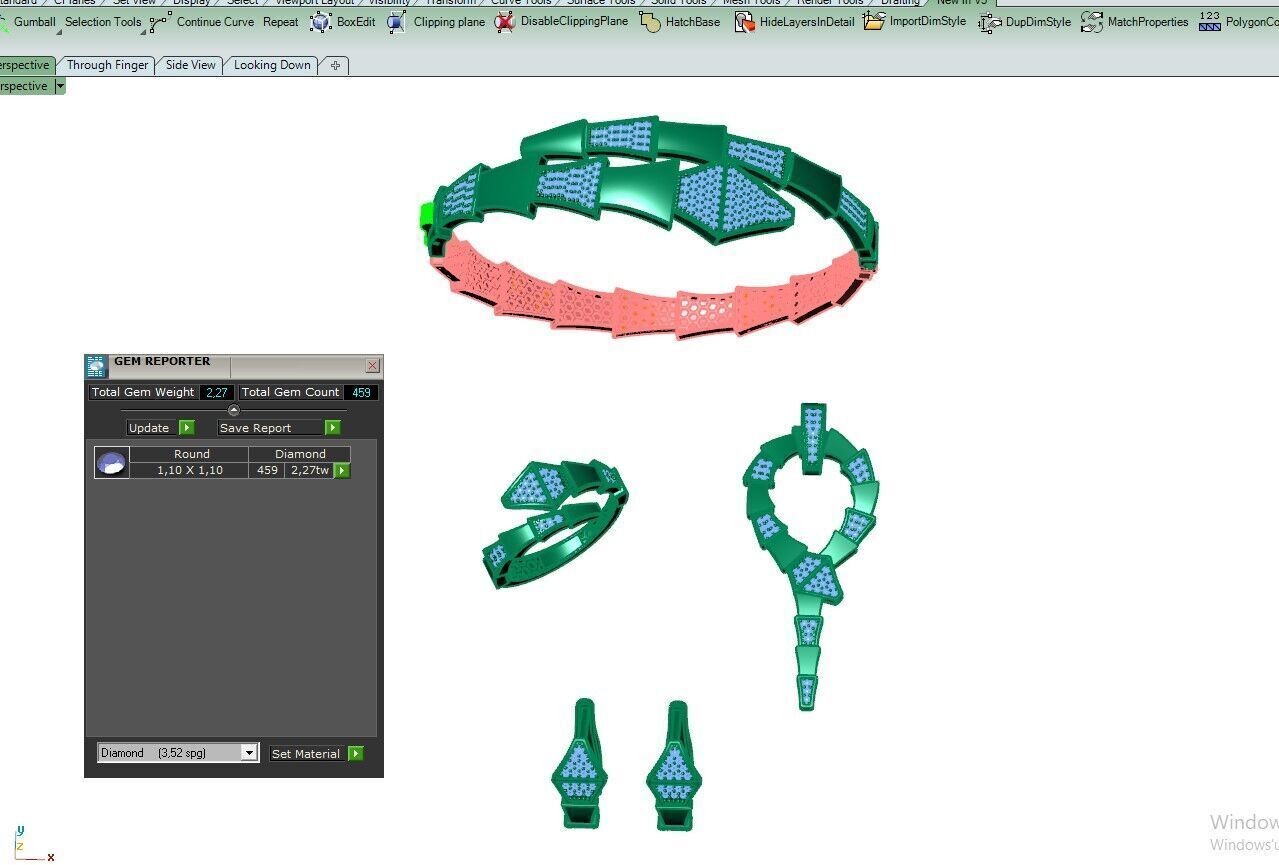The width and height of the screenshot is (1279, 865).
Task: Click the "1,10 X 1,10" size cell
Action: [189, 470]
